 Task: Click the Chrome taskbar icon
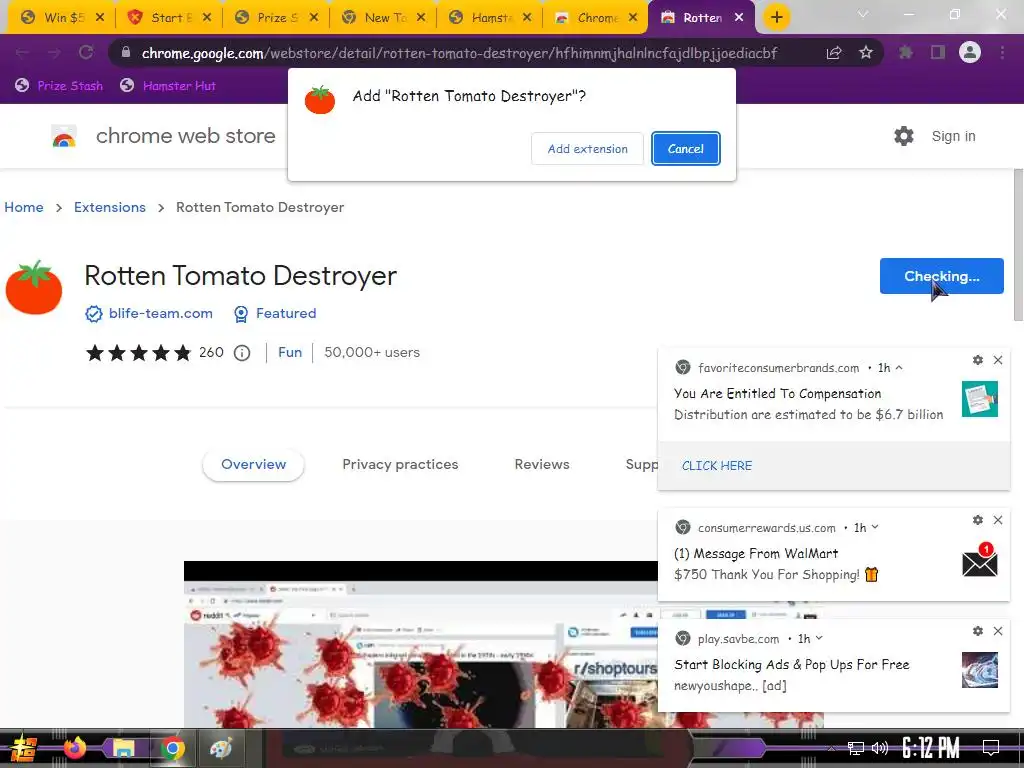(x=172, y=748)
